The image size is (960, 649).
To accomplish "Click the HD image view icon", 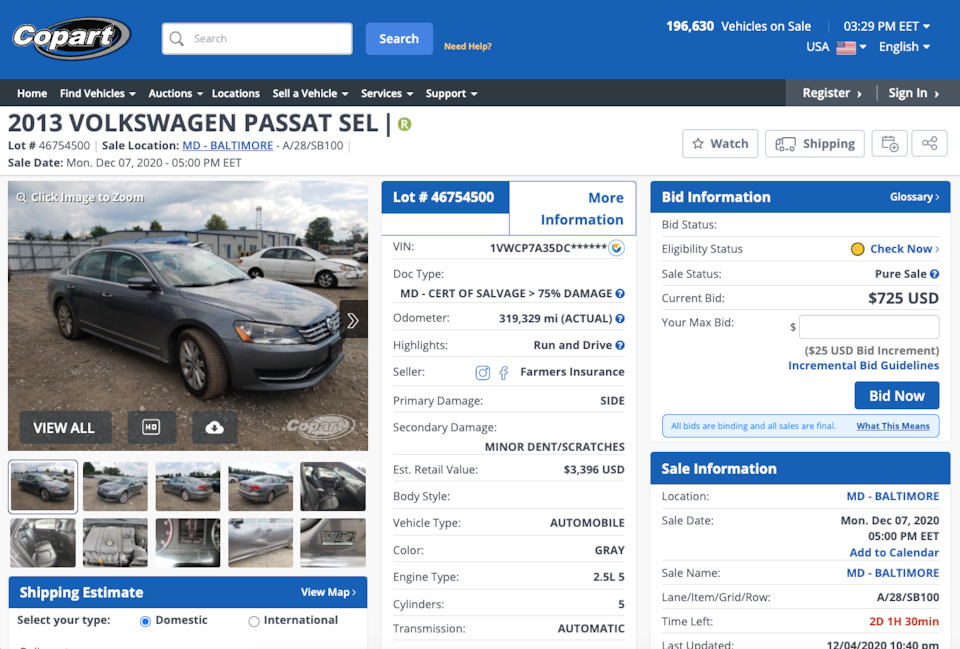I will (151, 427).
